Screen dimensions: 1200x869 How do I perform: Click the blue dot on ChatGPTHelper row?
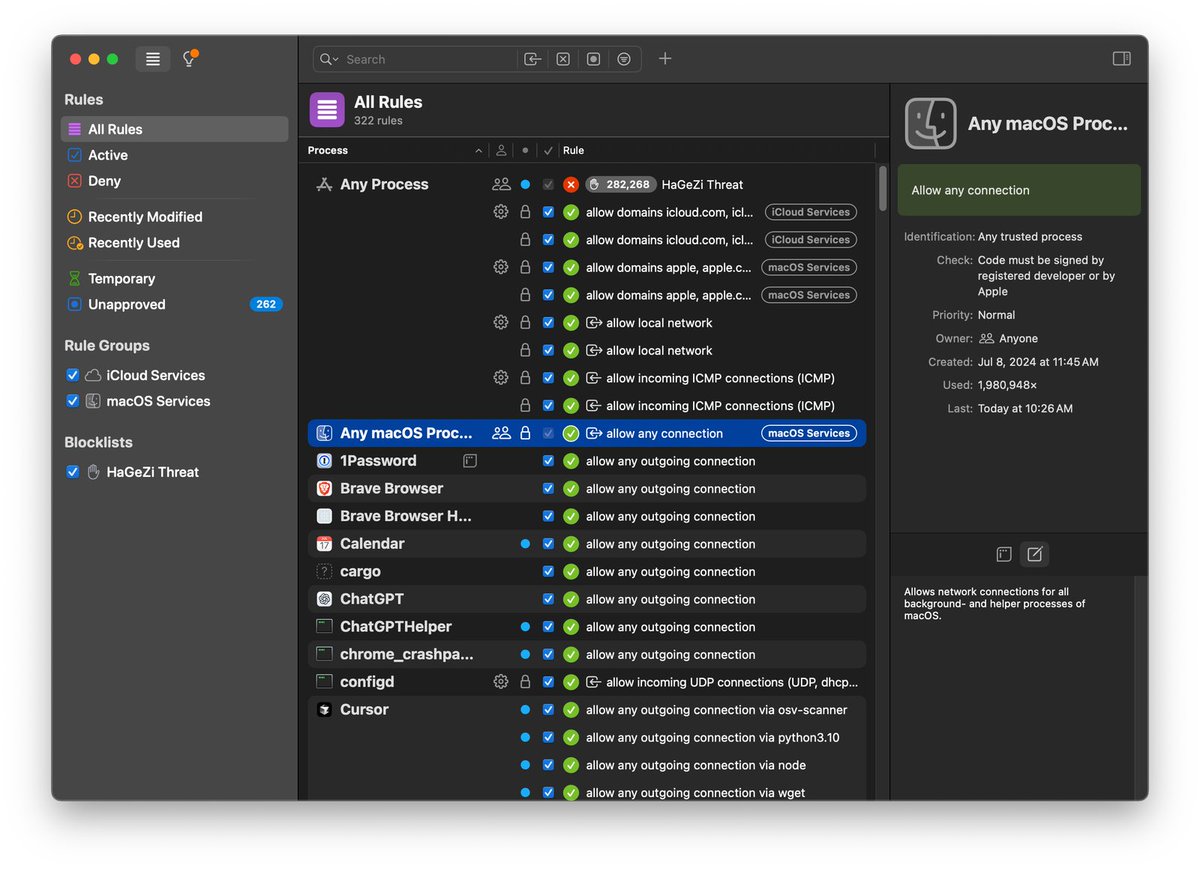tap(525, 627)
